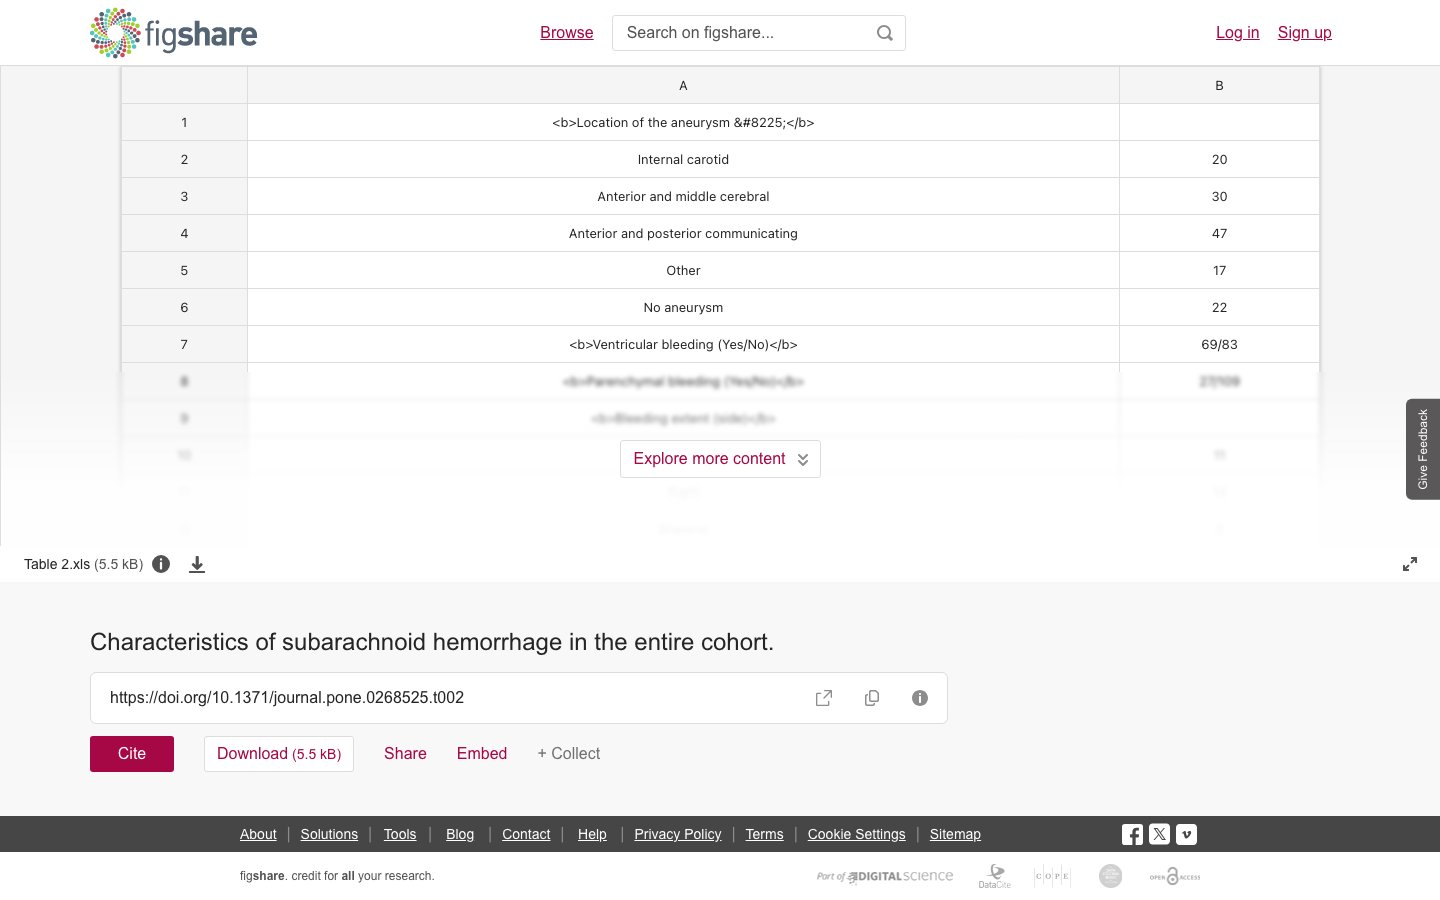Open the About footer link

(x=258, y=834)
